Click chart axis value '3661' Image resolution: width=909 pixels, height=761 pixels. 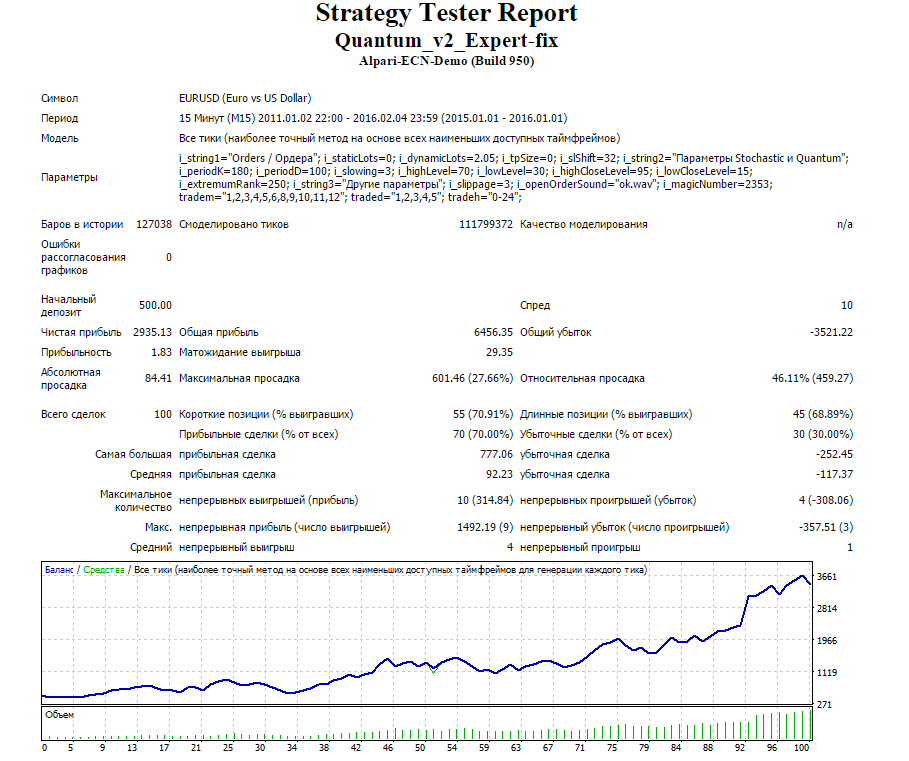[827, 577]
